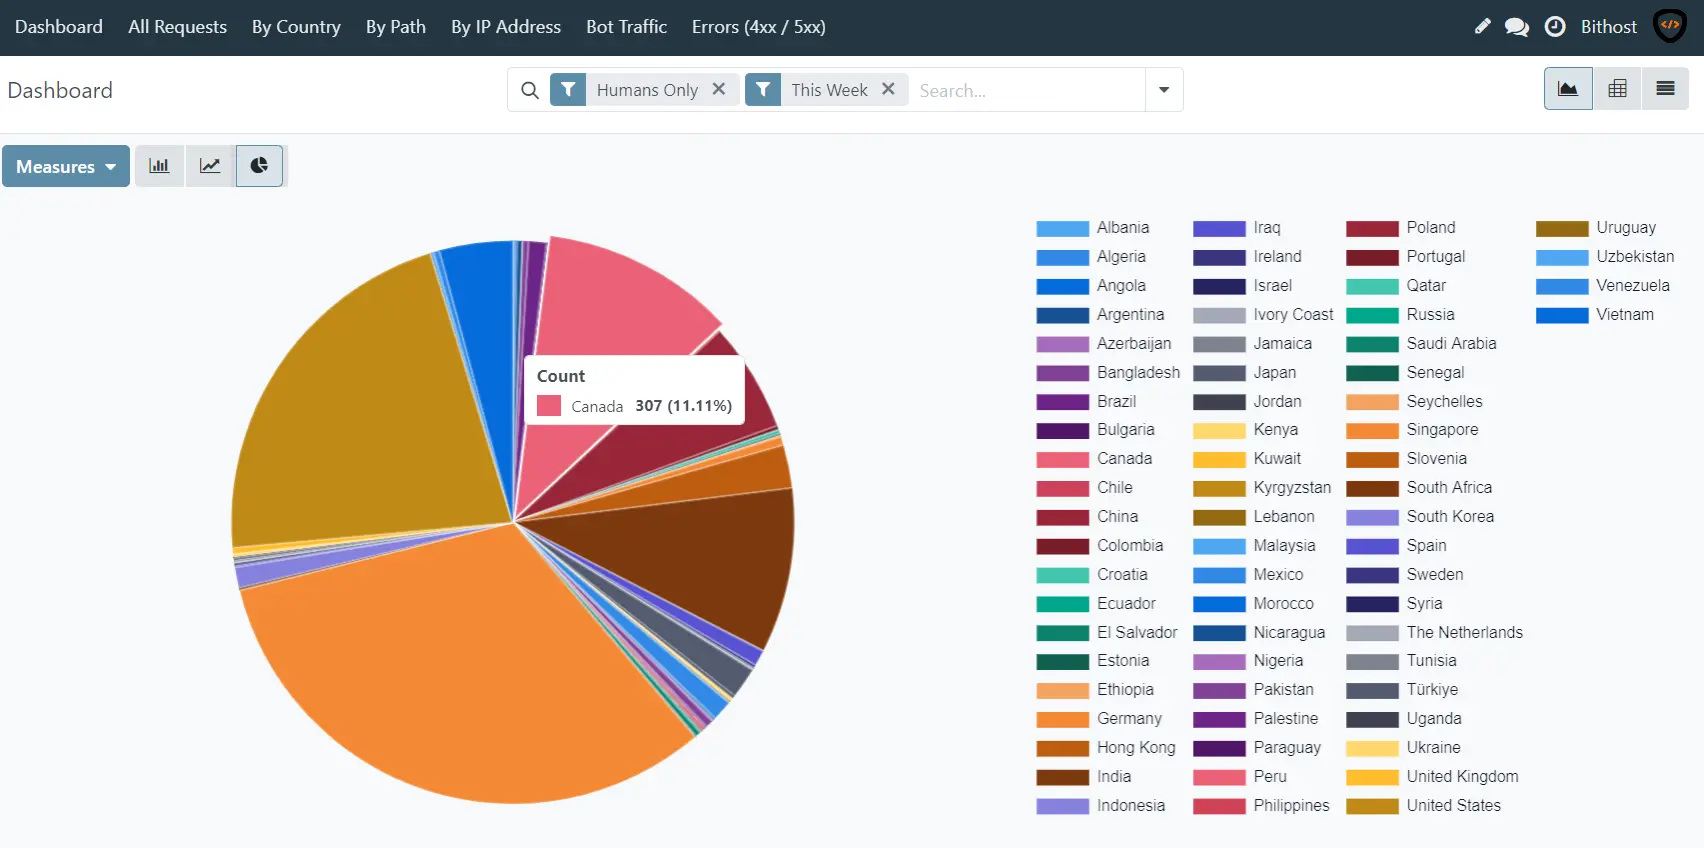
Task: Remove the This Week filter
Action: [888, 89]
